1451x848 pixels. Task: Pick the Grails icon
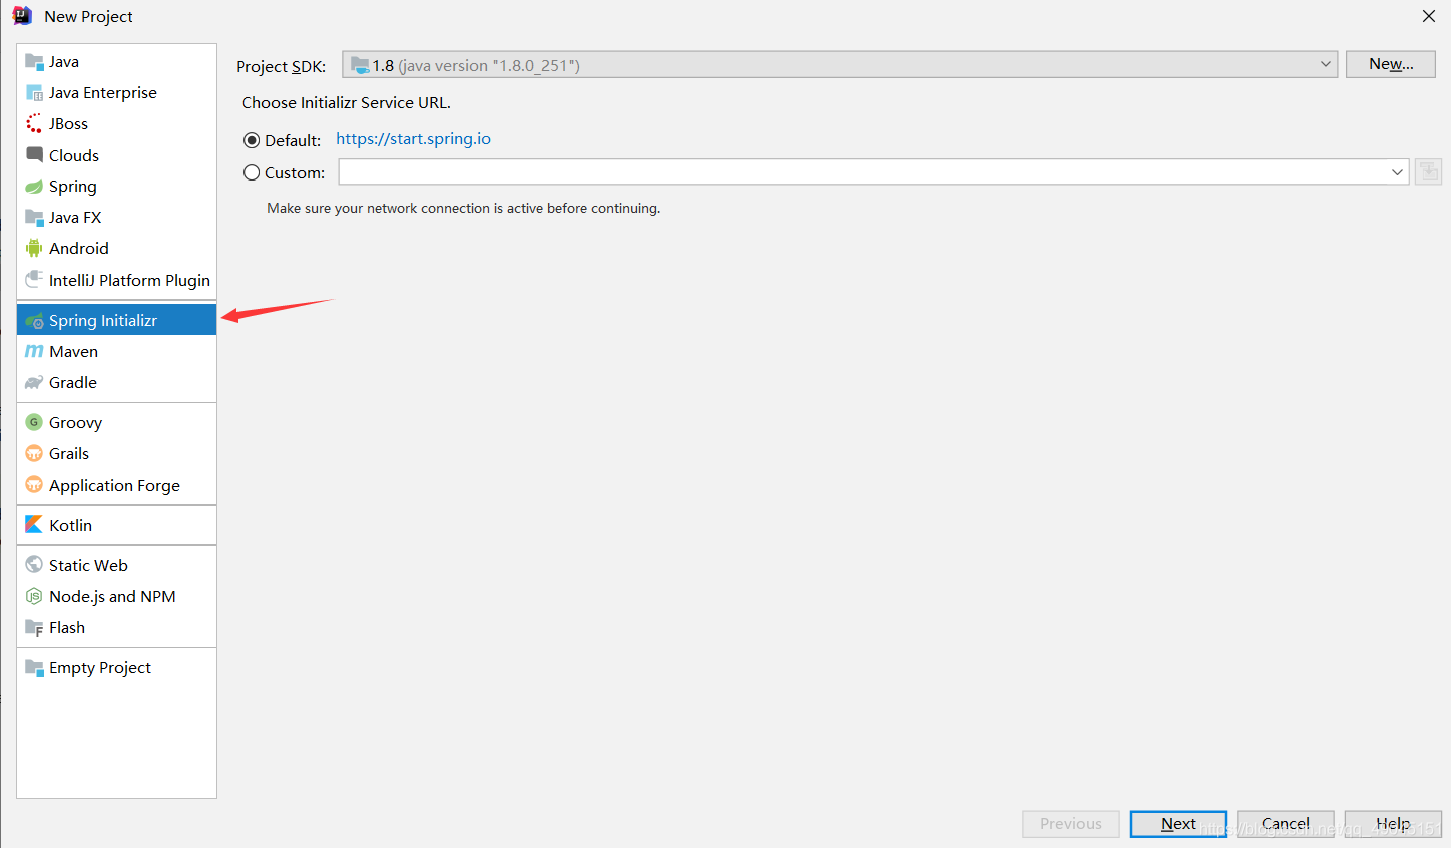[x=34, y=454]
